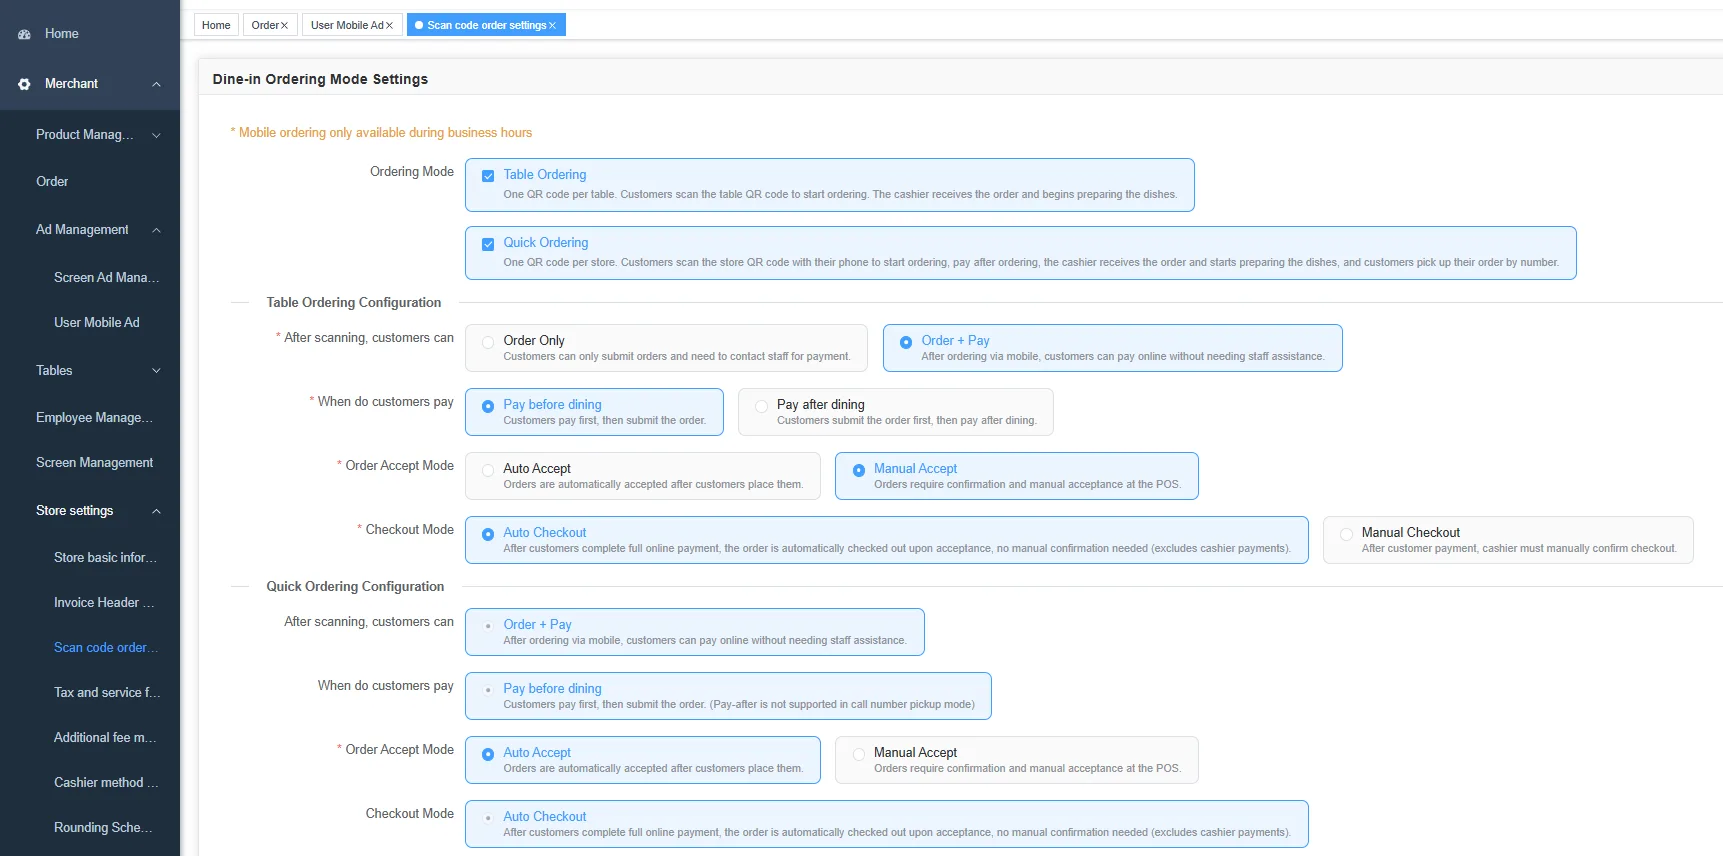Image resolution: width=1723 pixels, height=856 pixels.
Task: Click 'Mobile ordering only available during business hours' note
Action: click(381, 133)
